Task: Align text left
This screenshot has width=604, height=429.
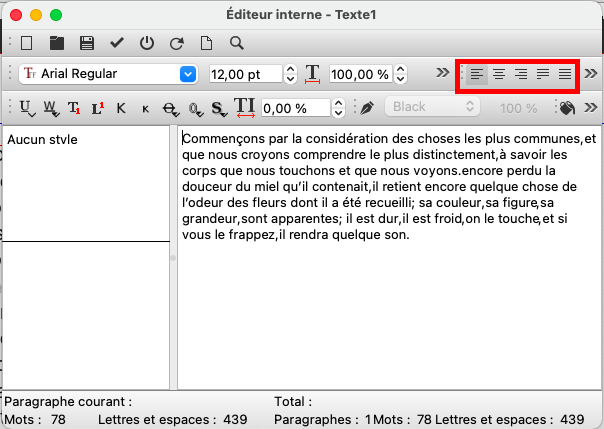Action: click(x=477, y=74)
